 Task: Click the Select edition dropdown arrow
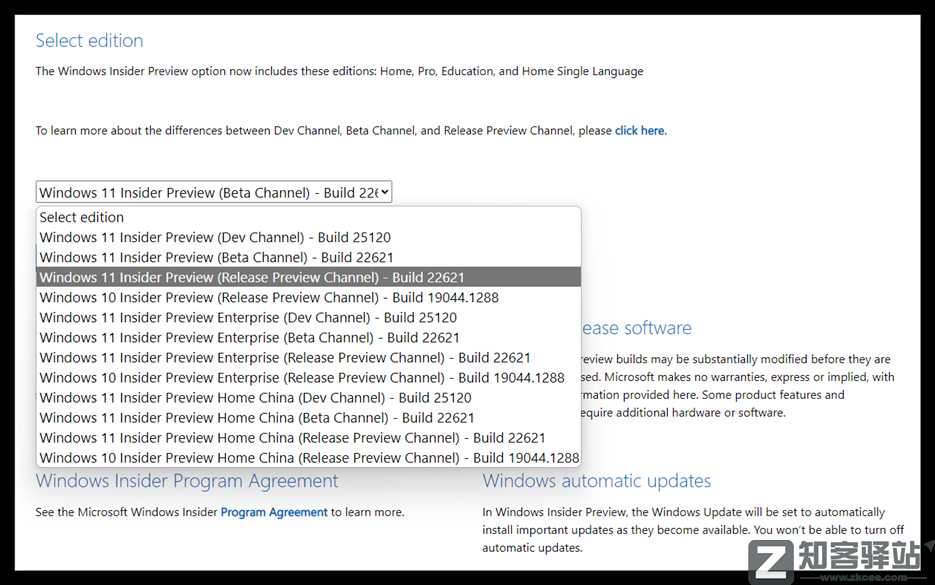click(x=385, y=192)
